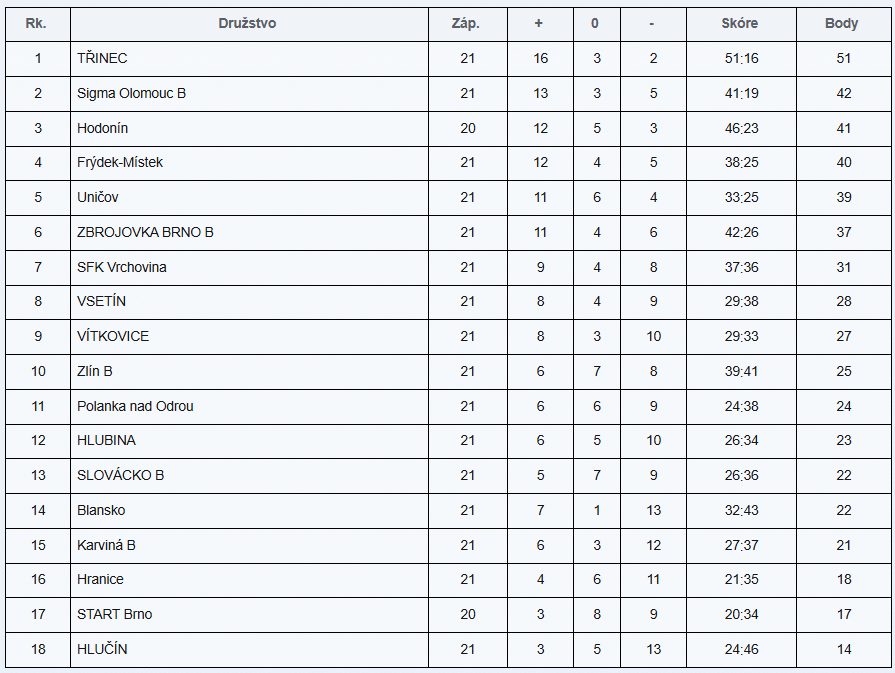Screen dimensions: 895x673
Task: Click the Družstvo column header
Action: (x=247, y=23)
